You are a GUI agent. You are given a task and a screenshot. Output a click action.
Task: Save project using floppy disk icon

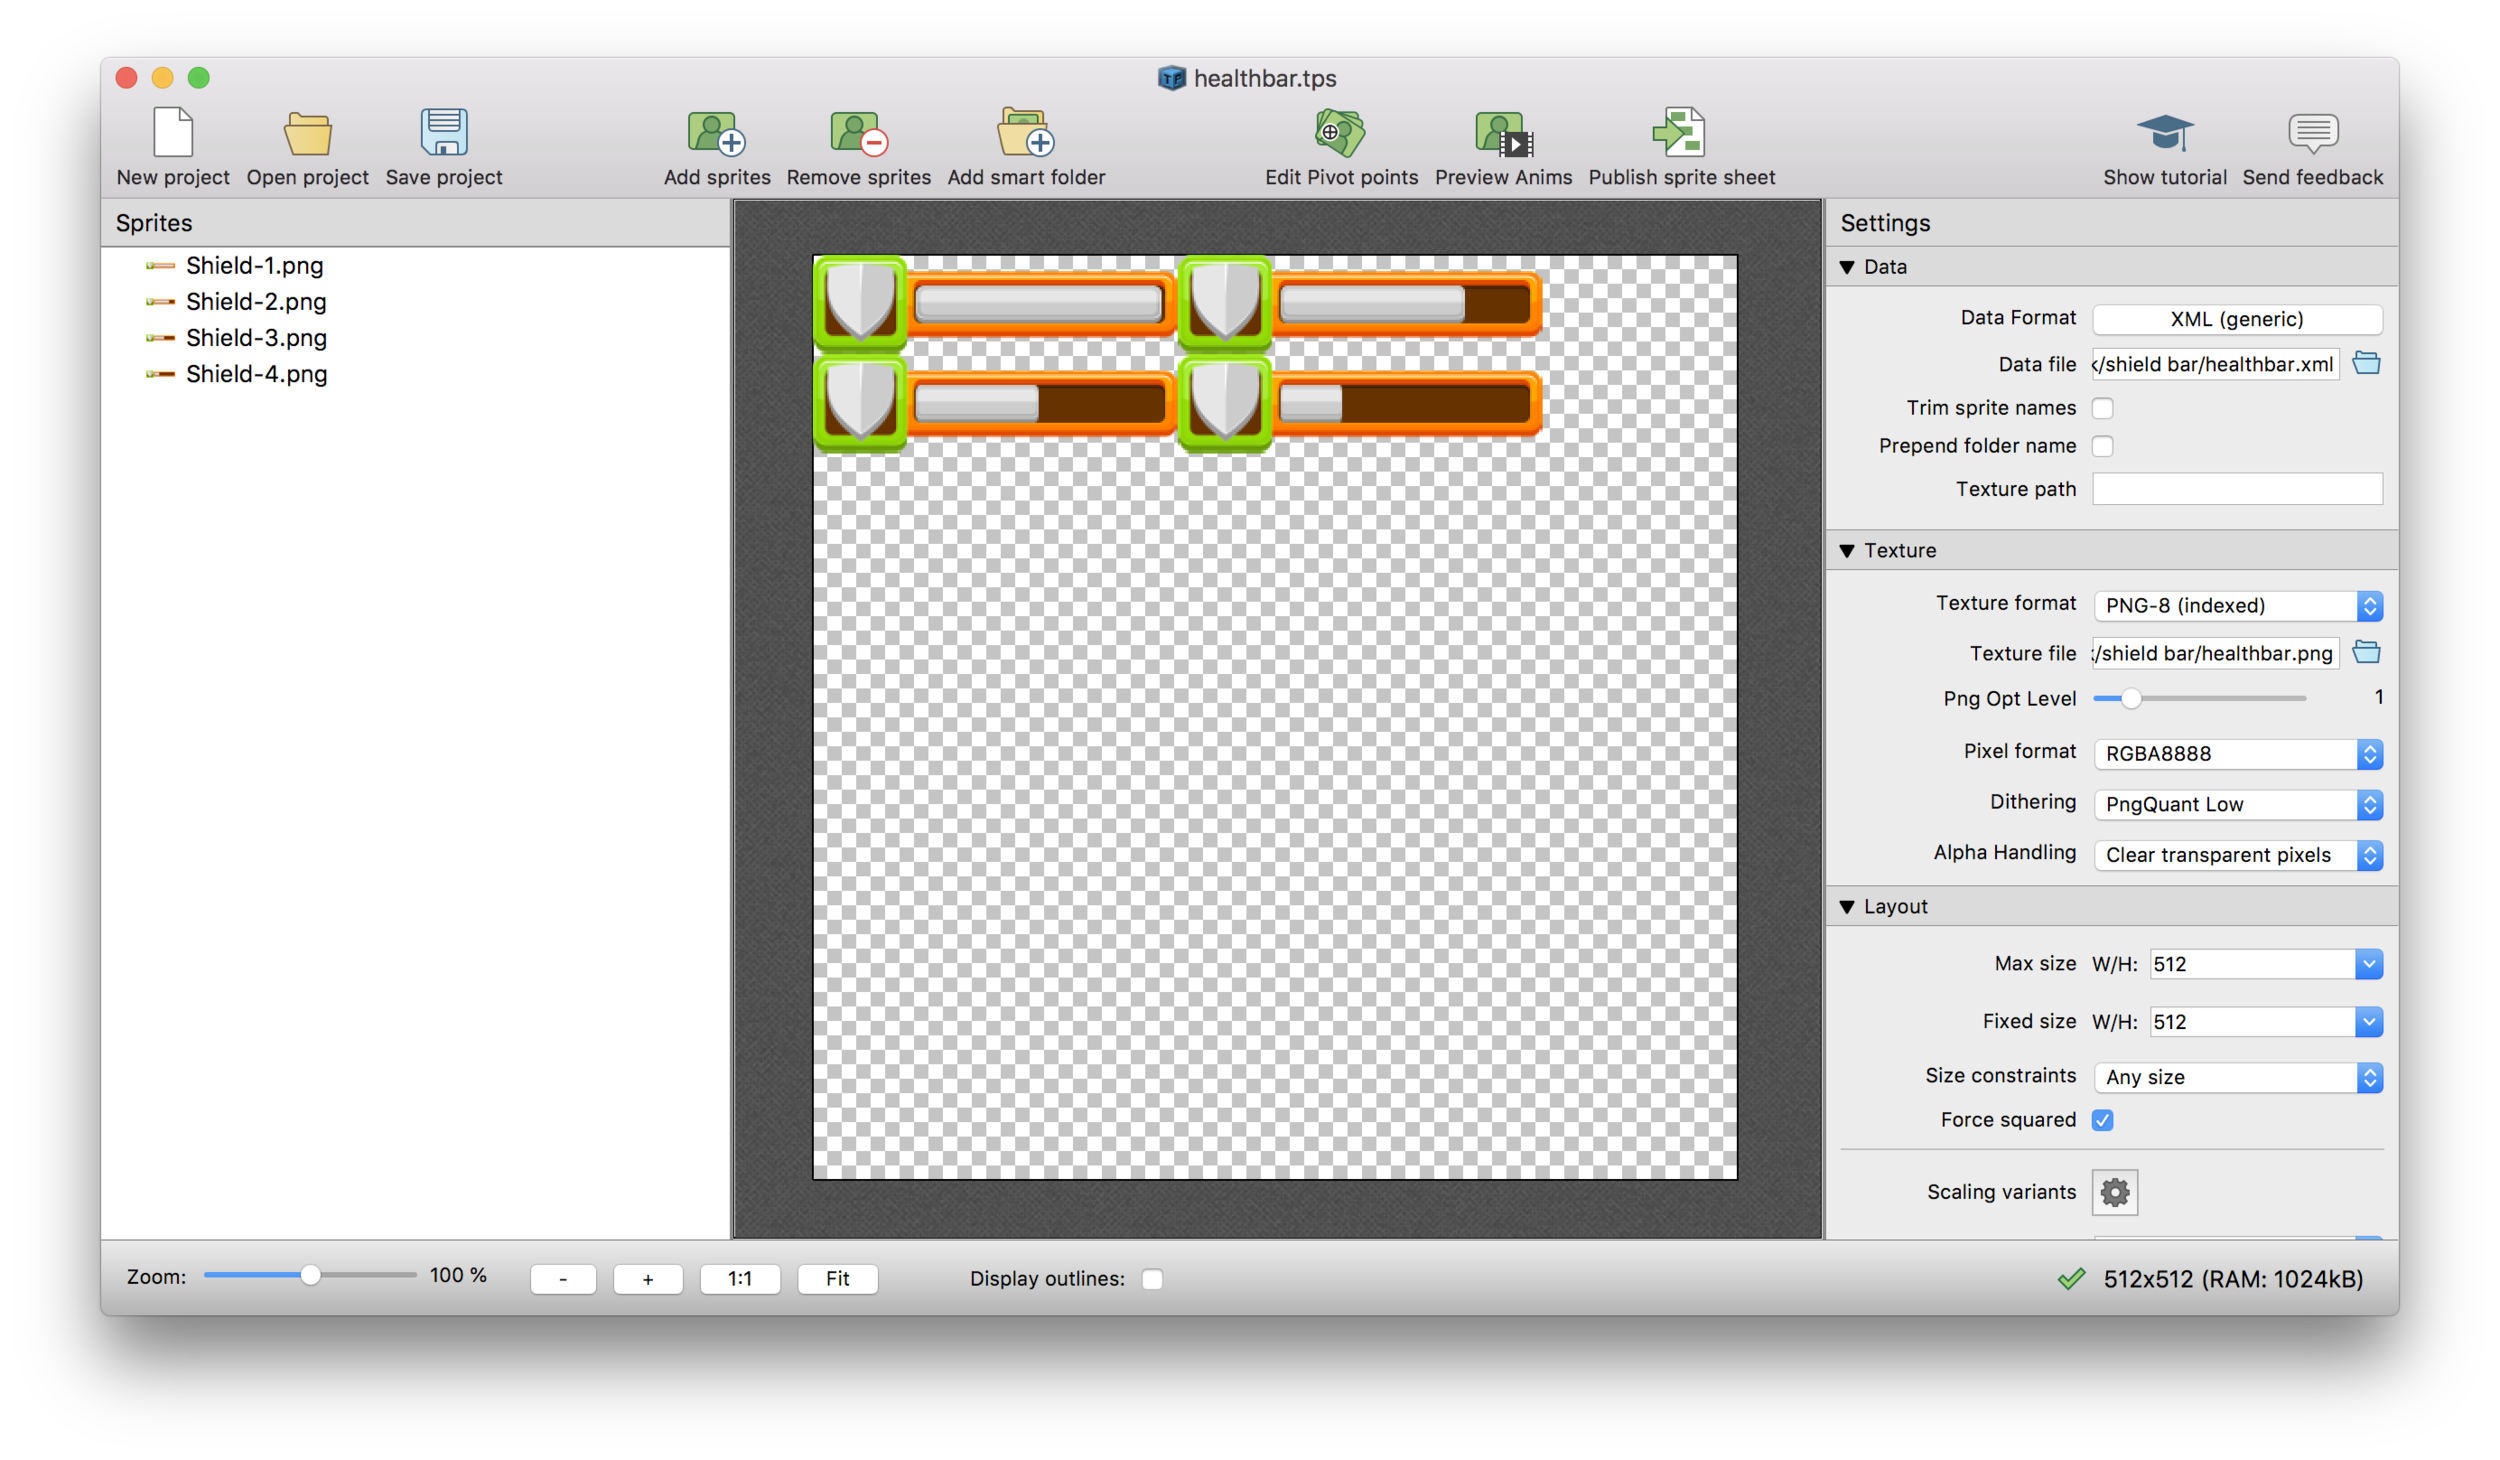click(x=444, y=132)
